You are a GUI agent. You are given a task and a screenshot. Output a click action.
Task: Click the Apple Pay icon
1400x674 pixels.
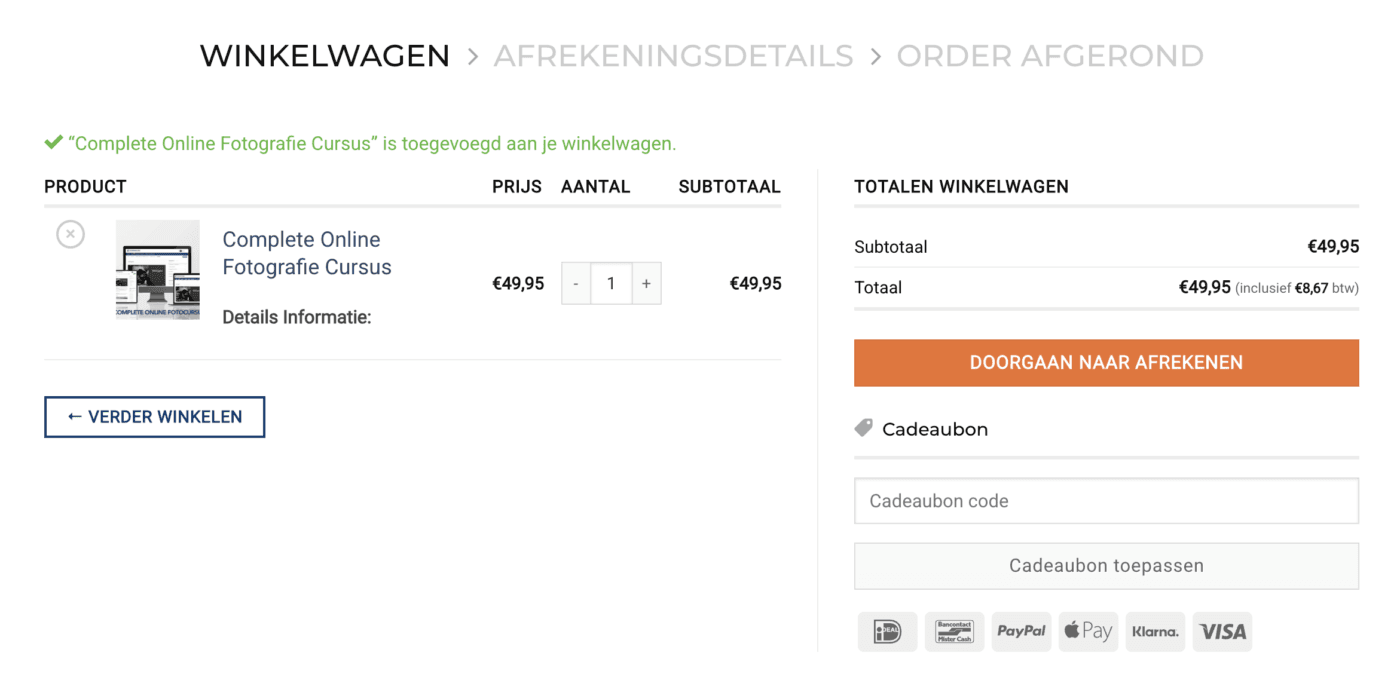pos(1088,631)
